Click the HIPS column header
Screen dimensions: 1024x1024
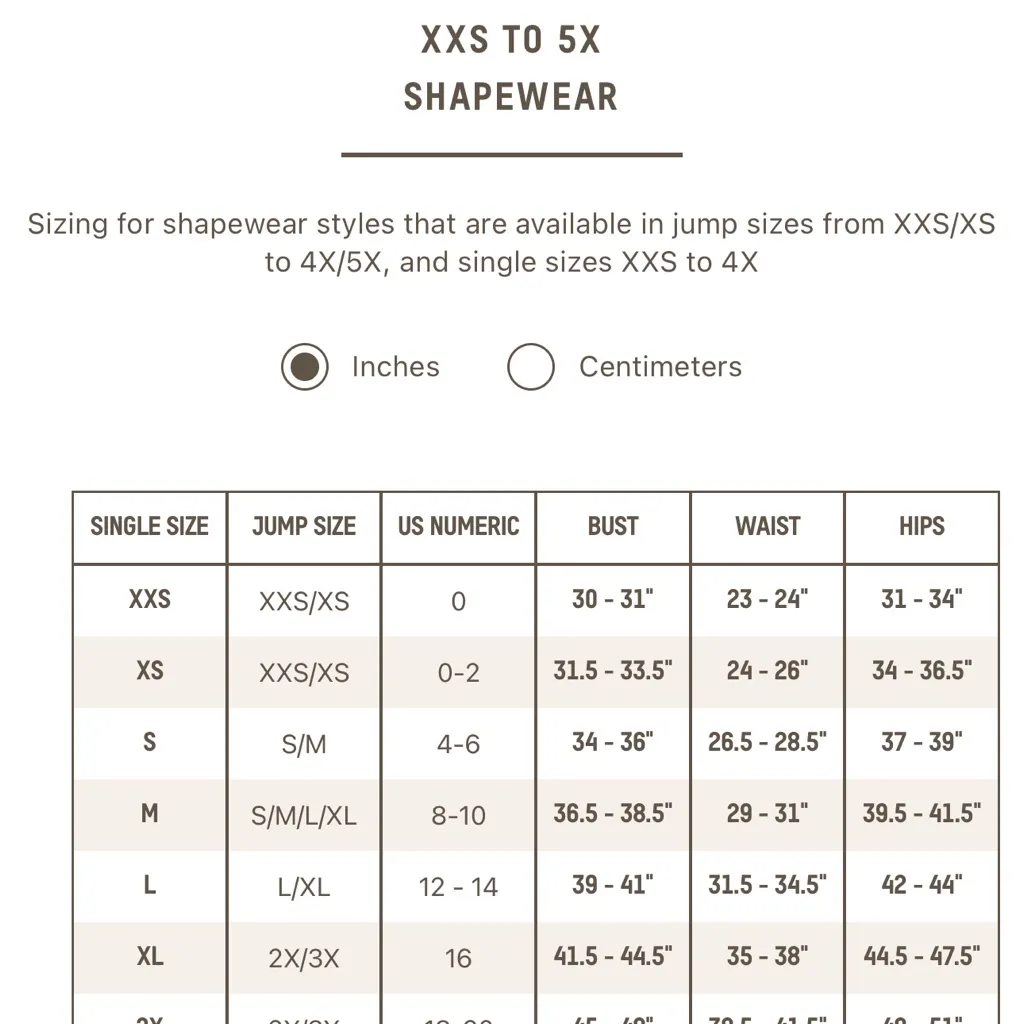point(921,527)
